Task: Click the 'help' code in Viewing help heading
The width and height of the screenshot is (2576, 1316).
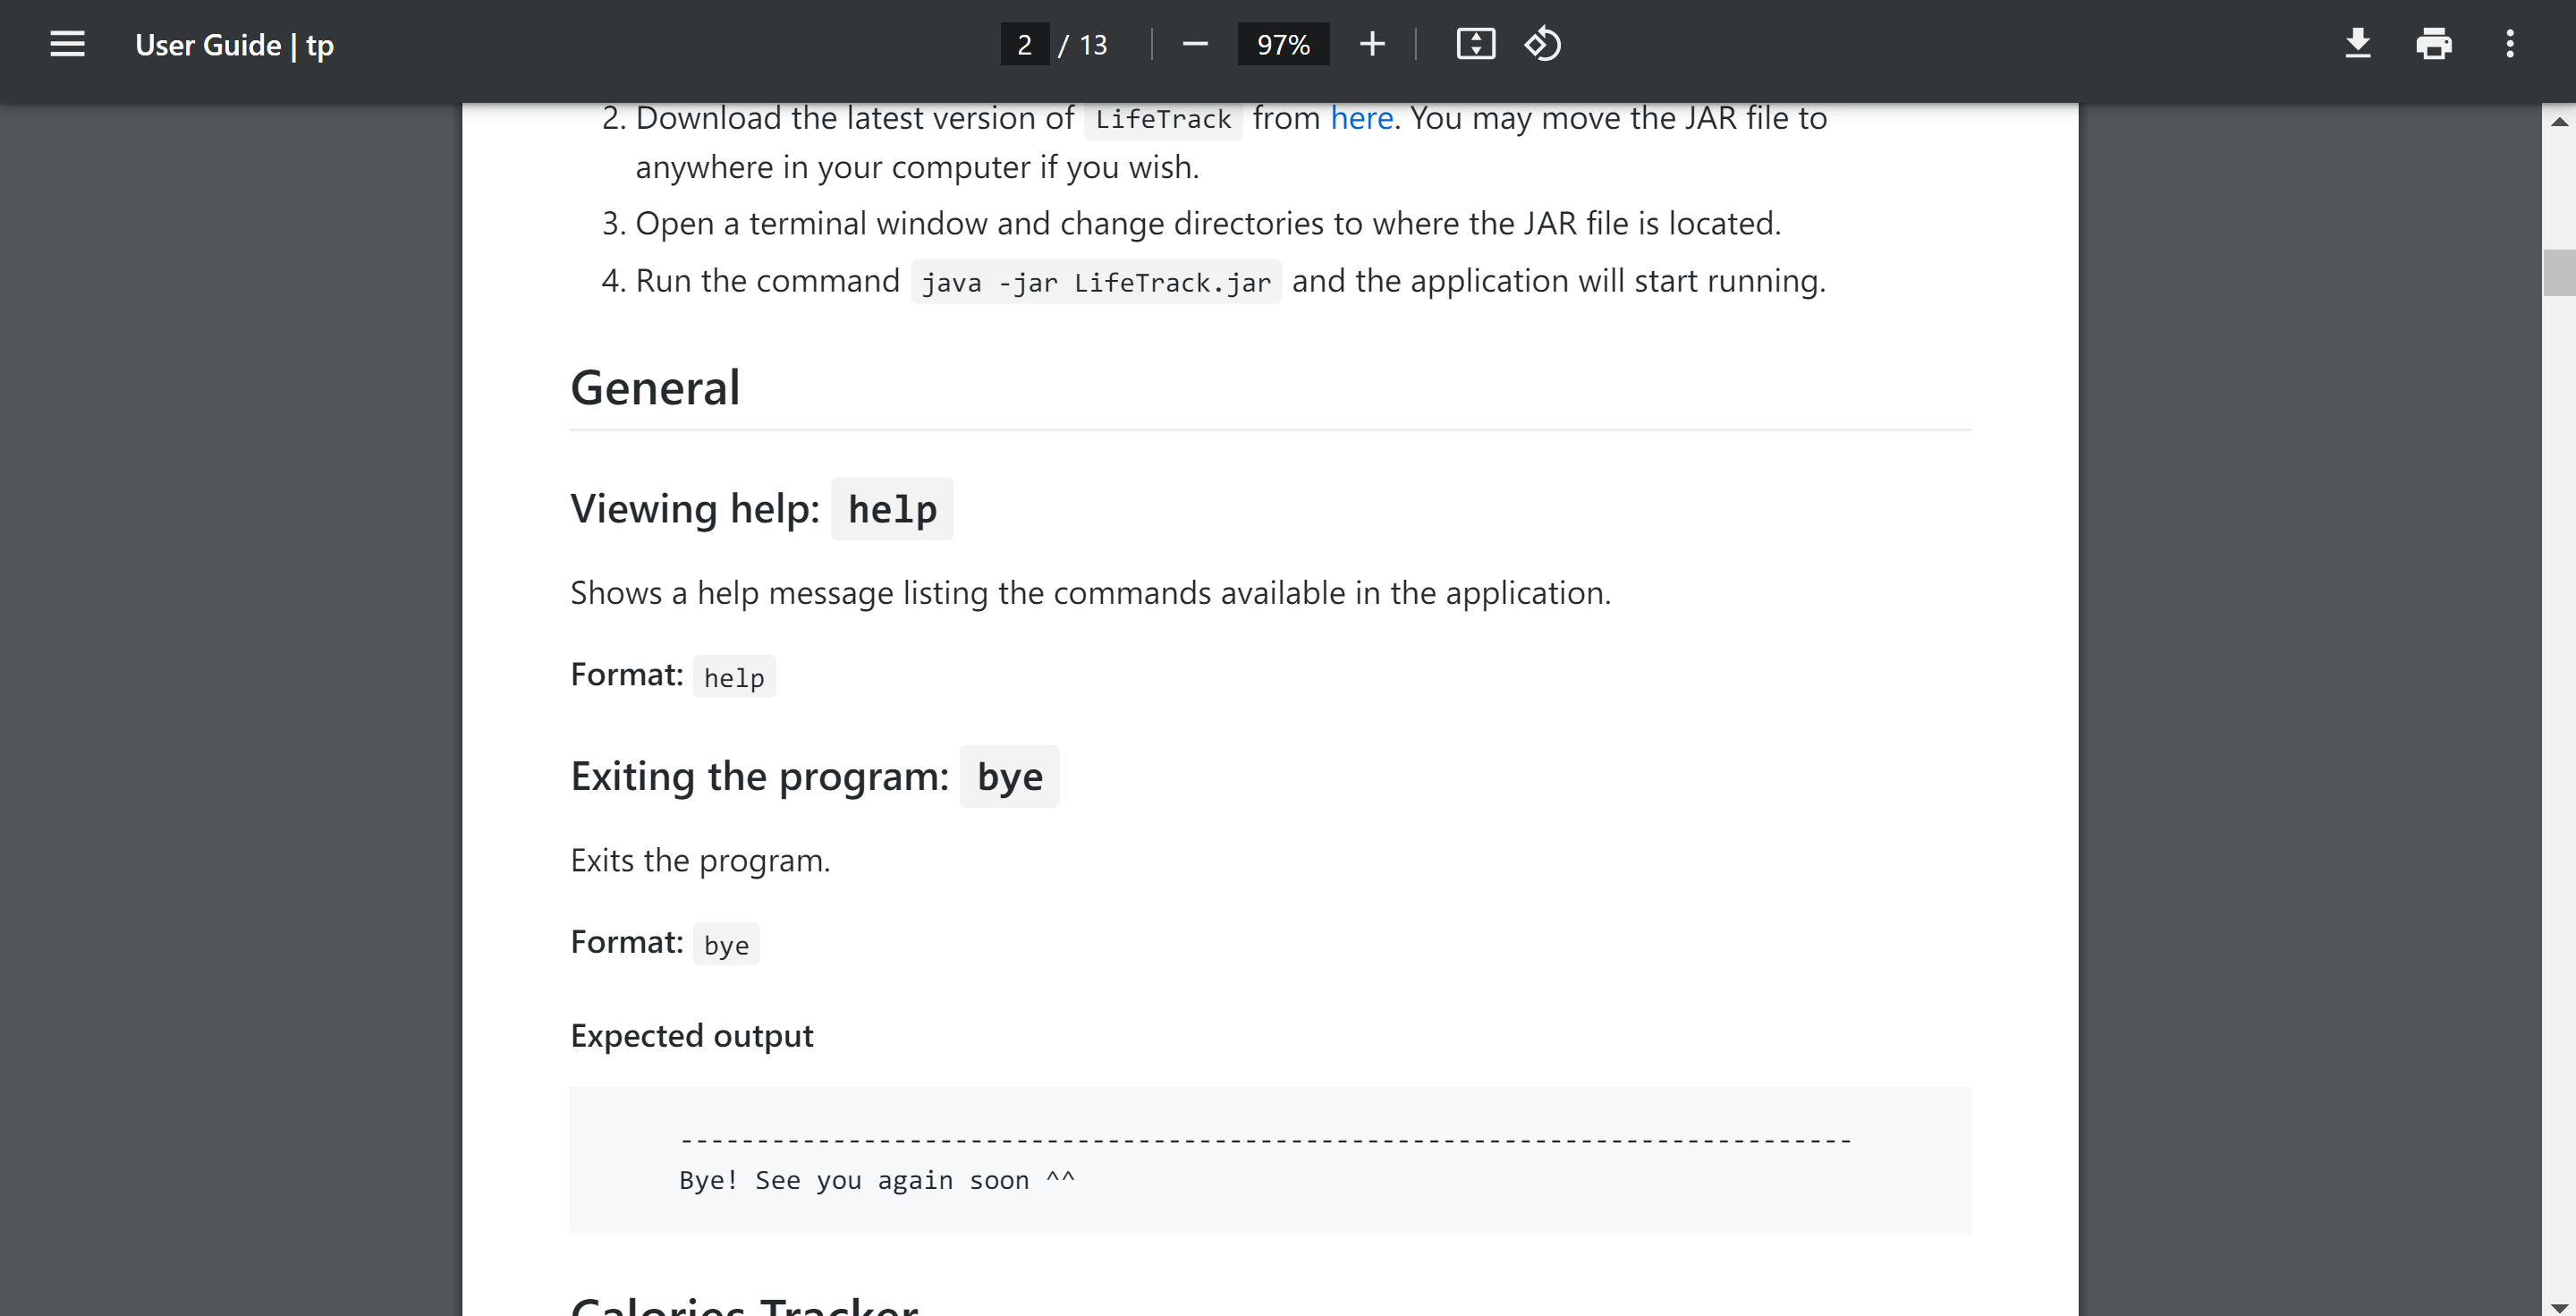Action: [892, 510]
